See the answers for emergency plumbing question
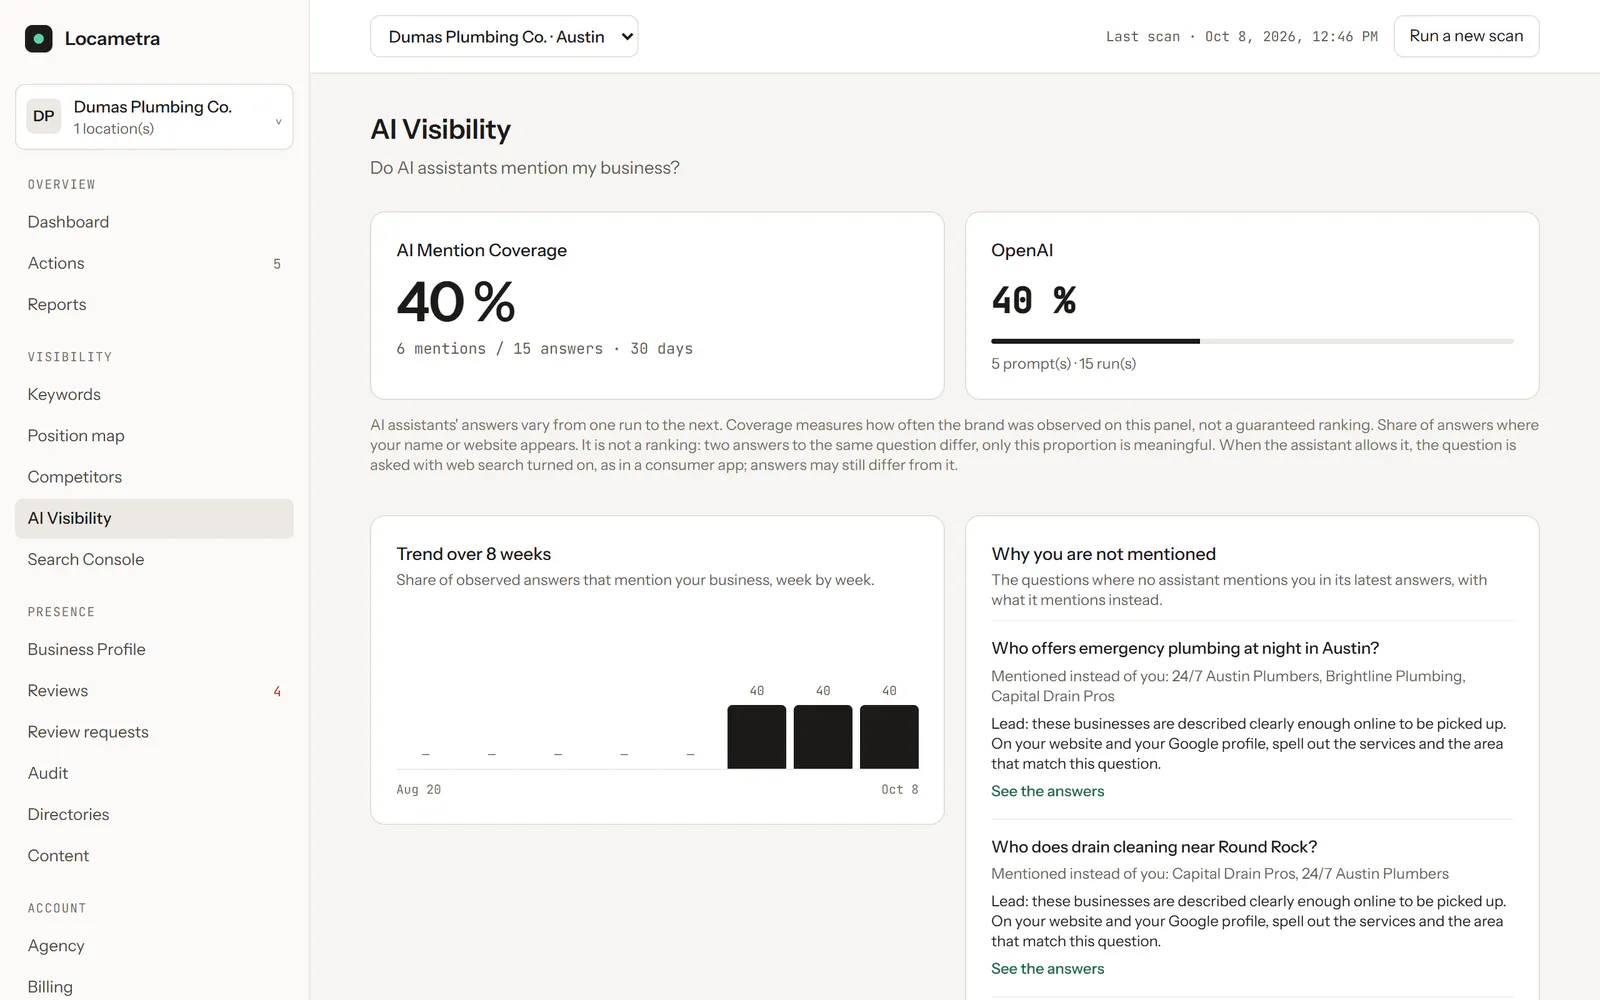 click(x=1047, y=791)
